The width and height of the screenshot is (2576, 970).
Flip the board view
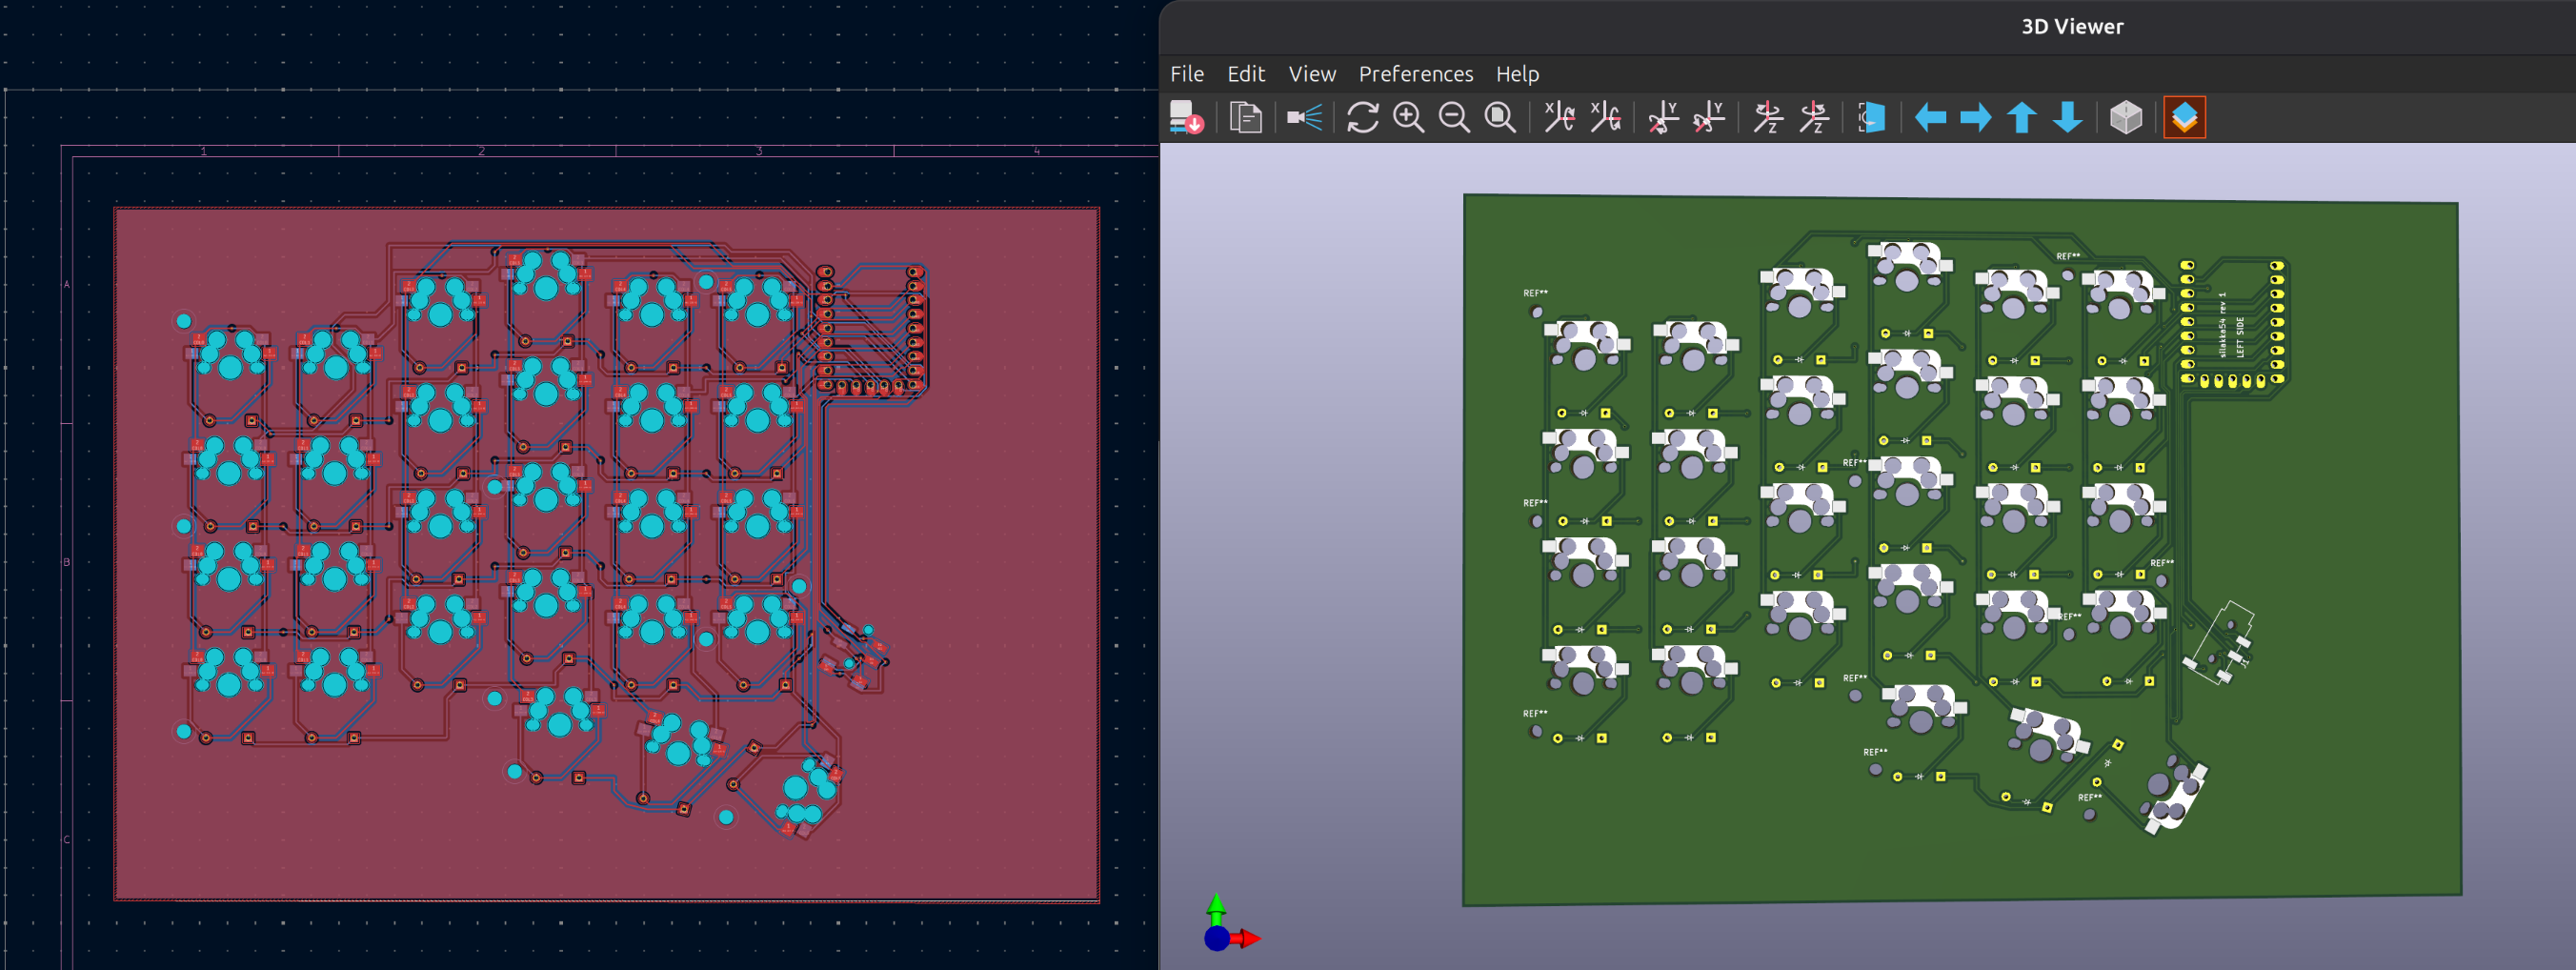1872,118
